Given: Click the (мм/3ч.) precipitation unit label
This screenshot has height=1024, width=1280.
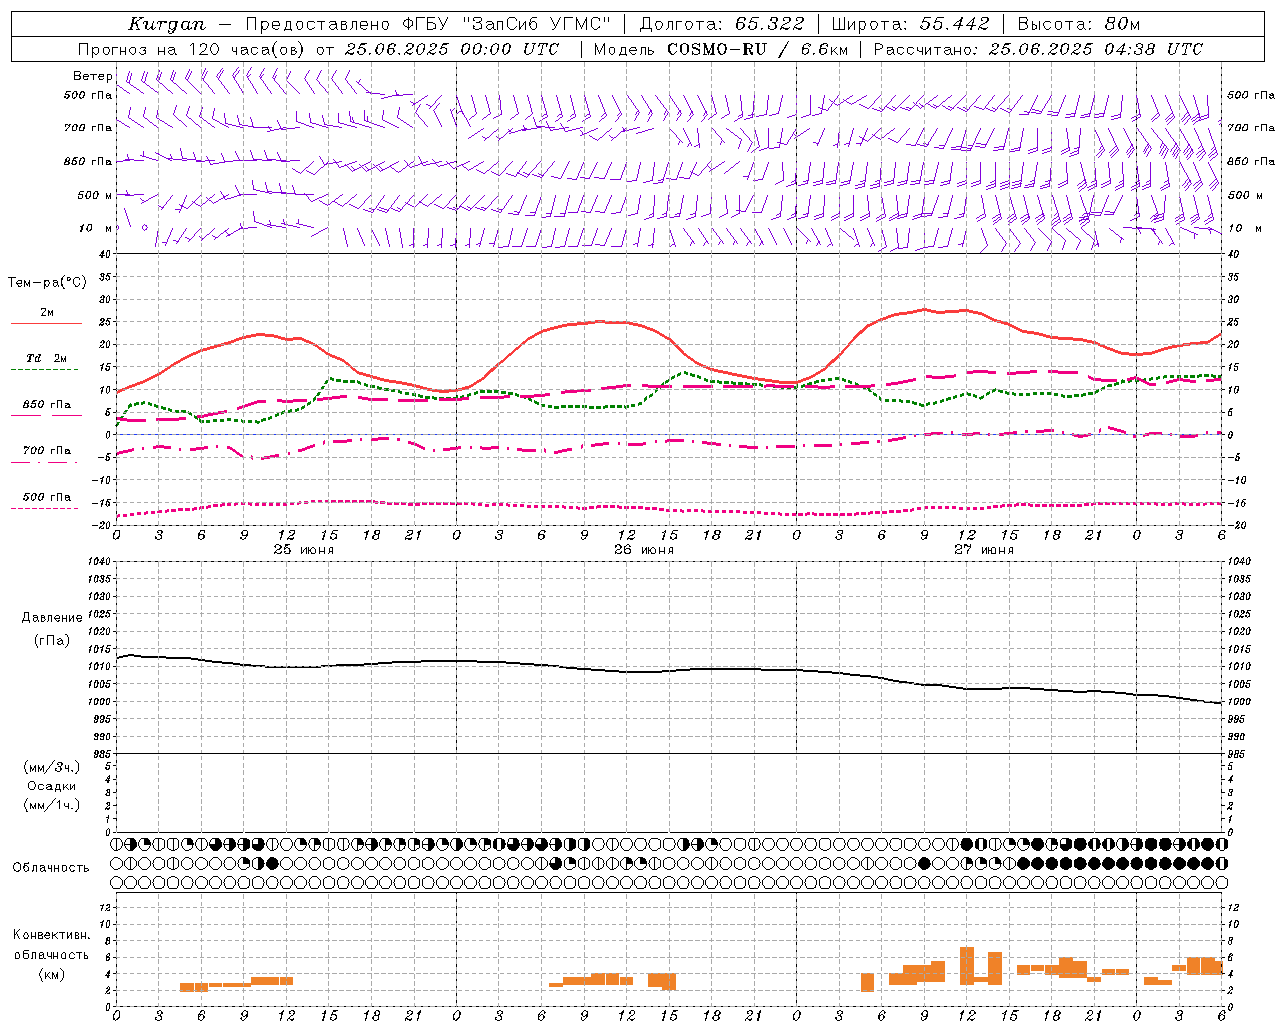Looking at the screenshot, I should (x=52, y=767).
